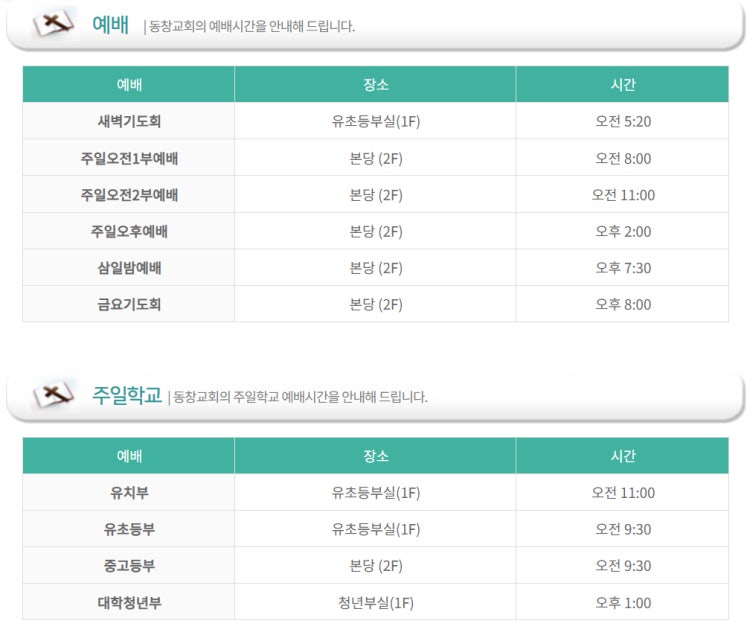Image resolution: width=750 pixels, height=629 pixels.
Task: Click the 유치부 row label
Action: pyautogui.click(x=129, y=493)
